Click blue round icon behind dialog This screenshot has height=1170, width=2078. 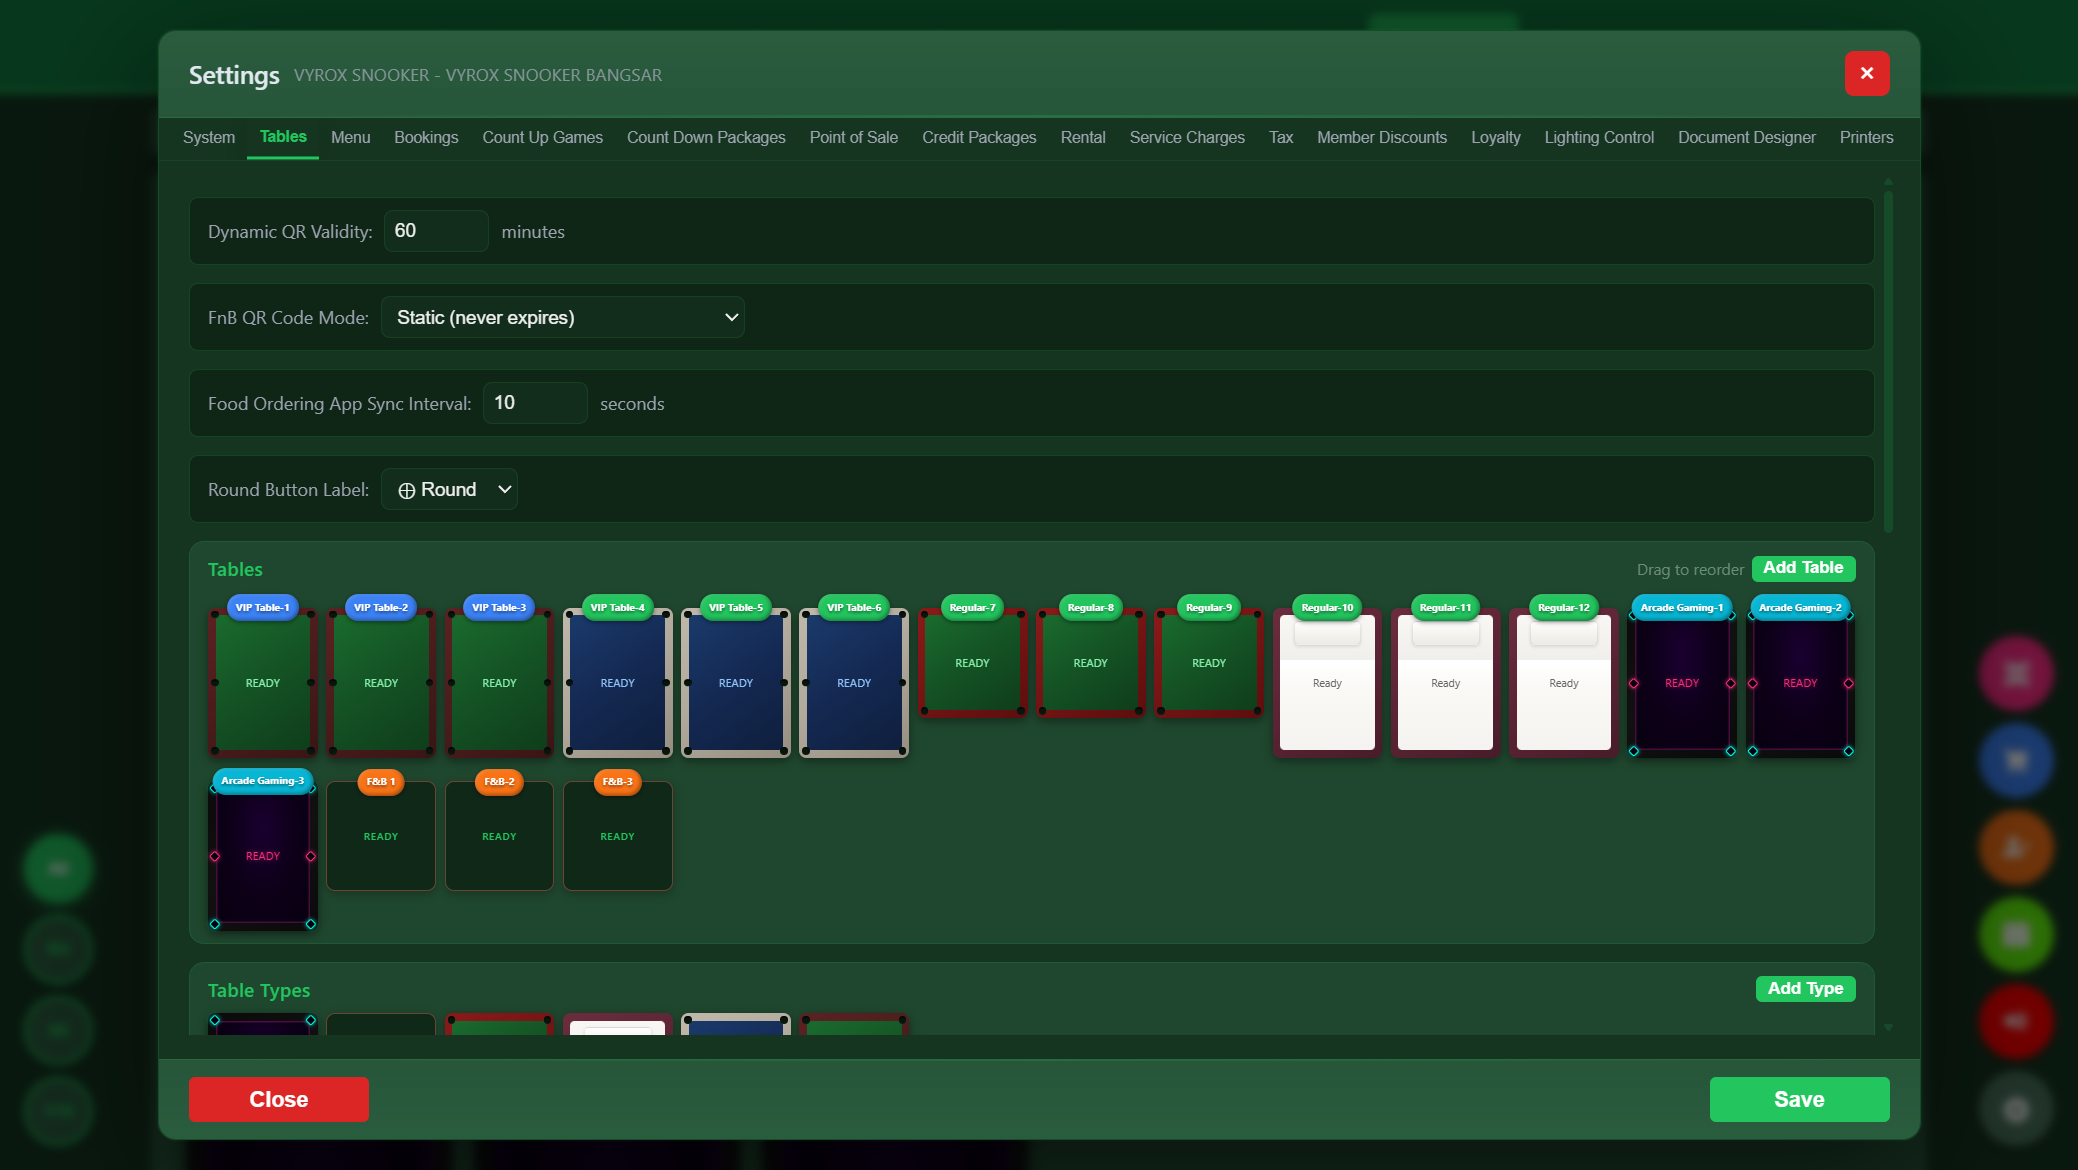pos(2016,760)
